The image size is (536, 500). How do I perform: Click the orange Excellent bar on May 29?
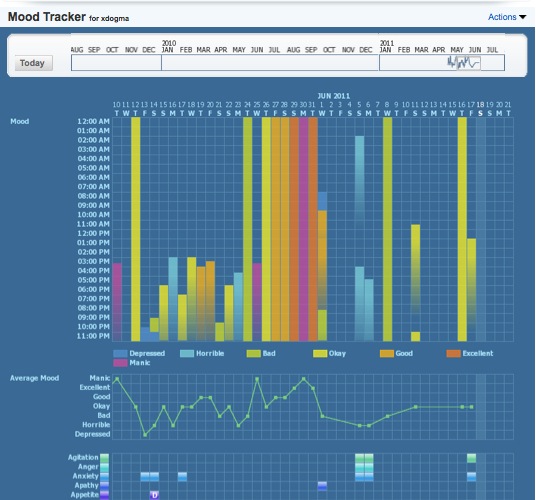click(x=294, y=229)
